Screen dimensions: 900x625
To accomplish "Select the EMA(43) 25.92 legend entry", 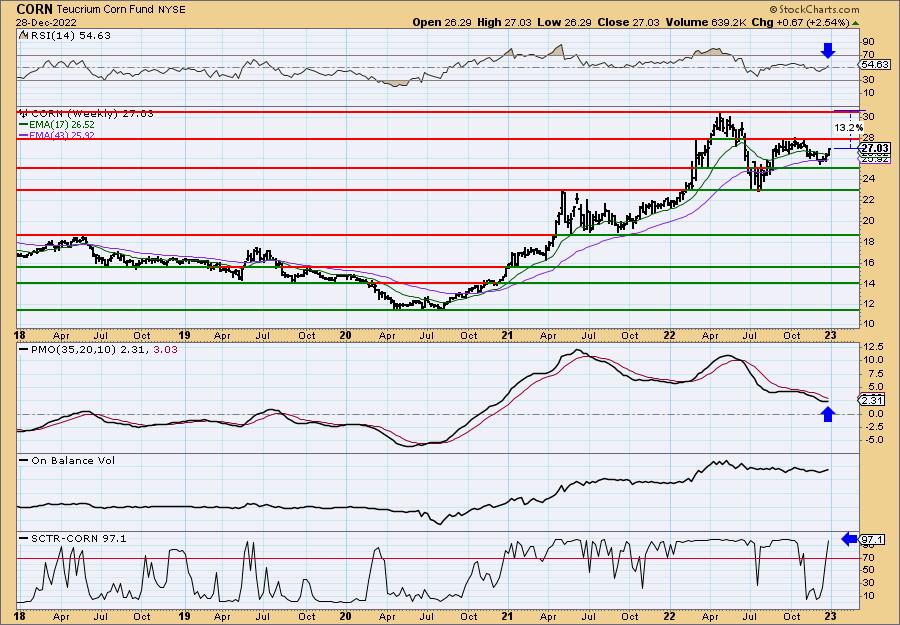I will click(57, 135).
